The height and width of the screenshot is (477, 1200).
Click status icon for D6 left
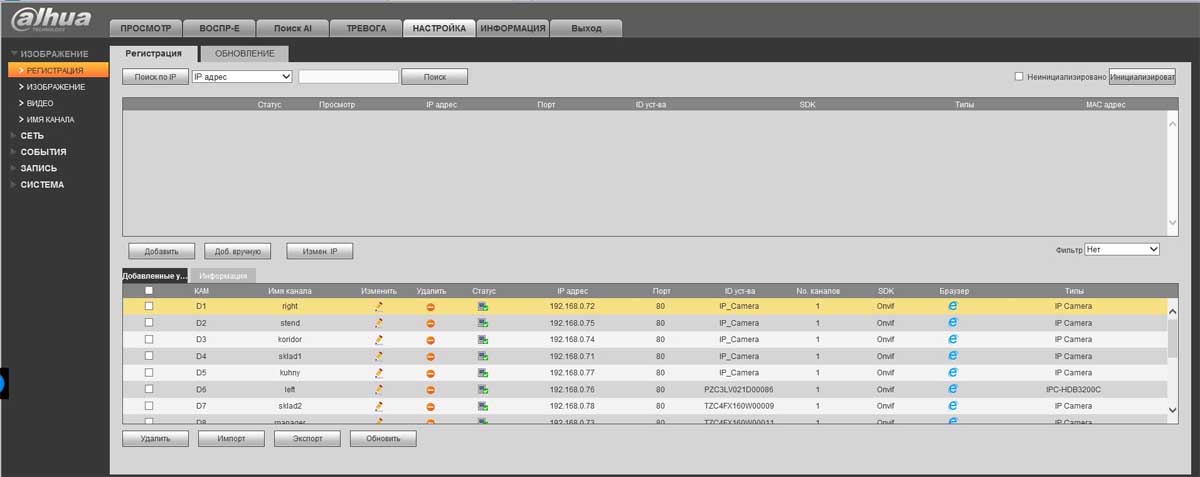(483, 389)
